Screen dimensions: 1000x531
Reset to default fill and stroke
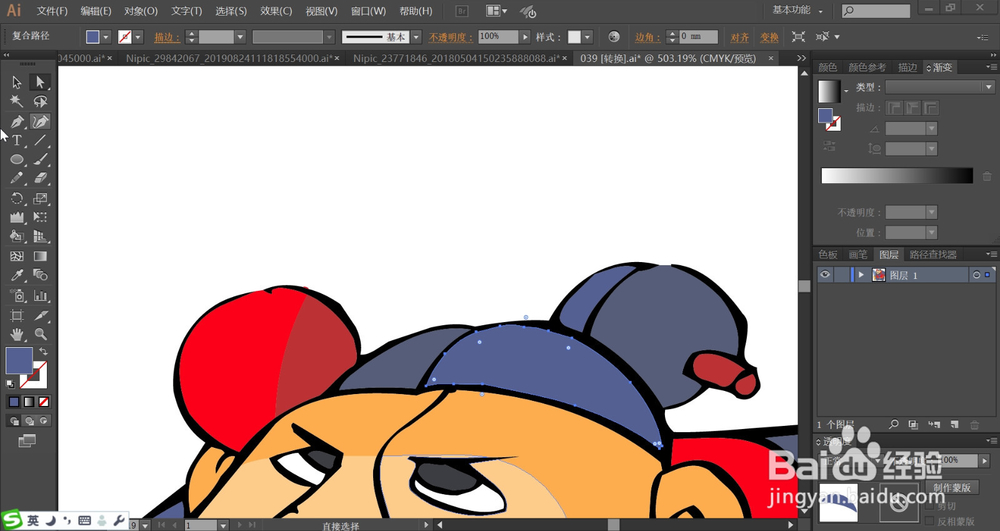(10, 384)
